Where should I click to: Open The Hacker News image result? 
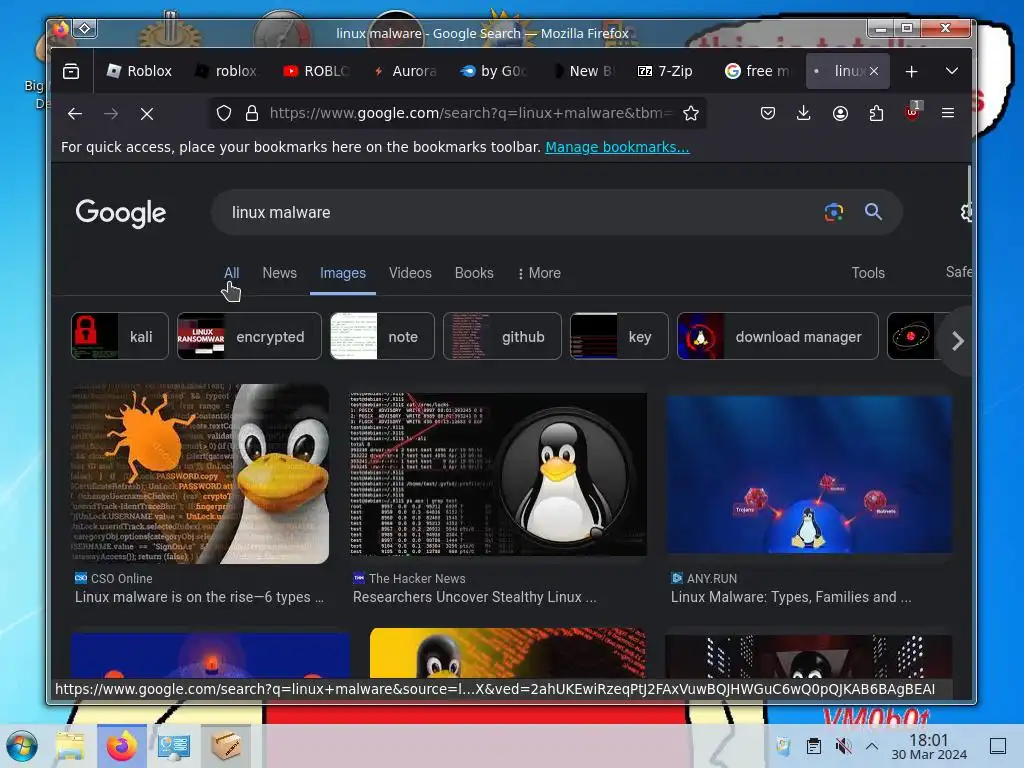498,474
